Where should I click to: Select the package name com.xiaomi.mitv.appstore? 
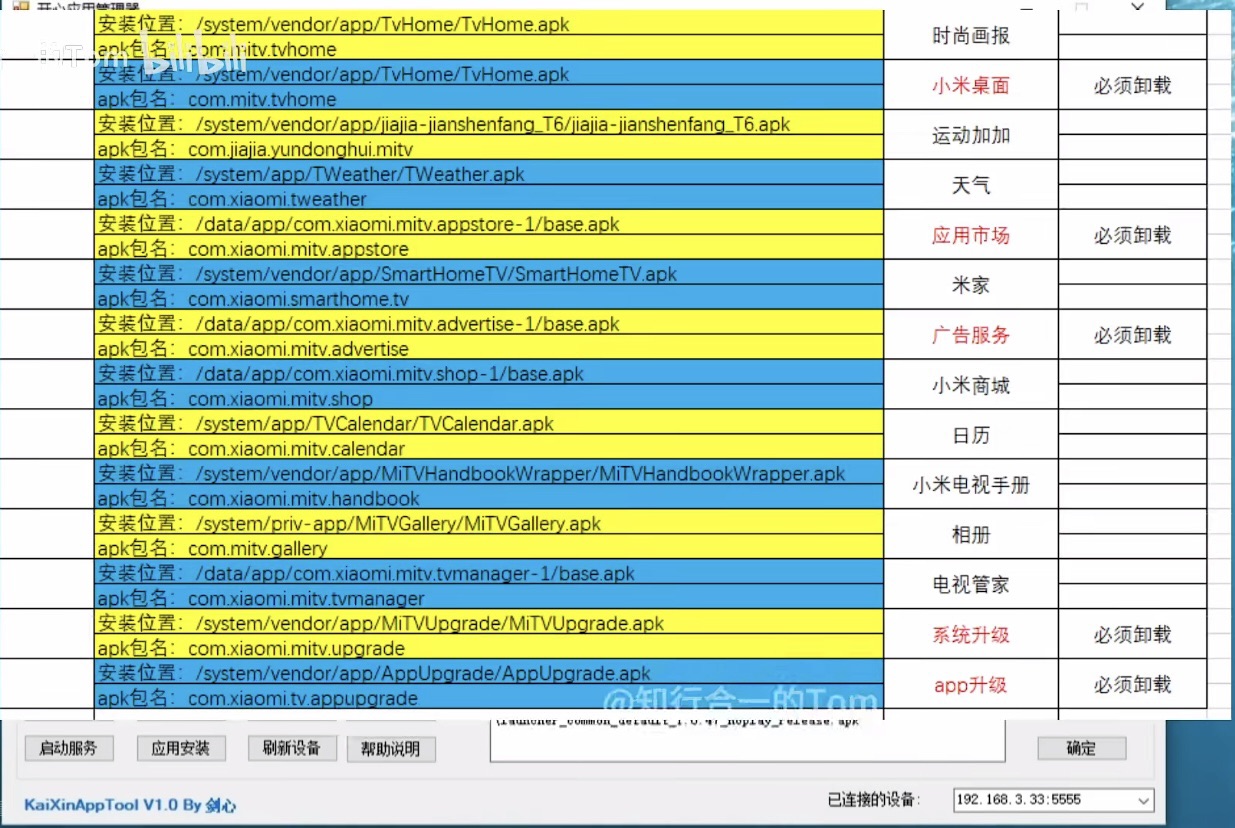[x=298, y=249]
